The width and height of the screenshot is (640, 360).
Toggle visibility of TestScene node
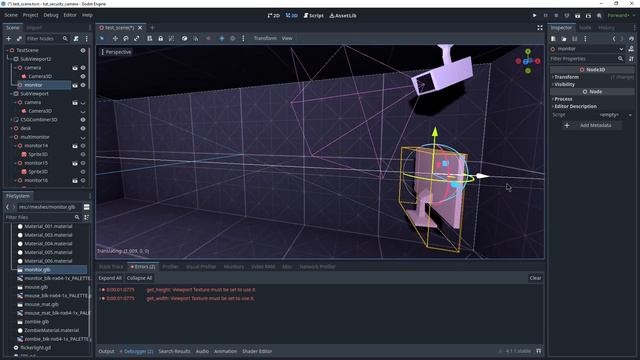83,50
